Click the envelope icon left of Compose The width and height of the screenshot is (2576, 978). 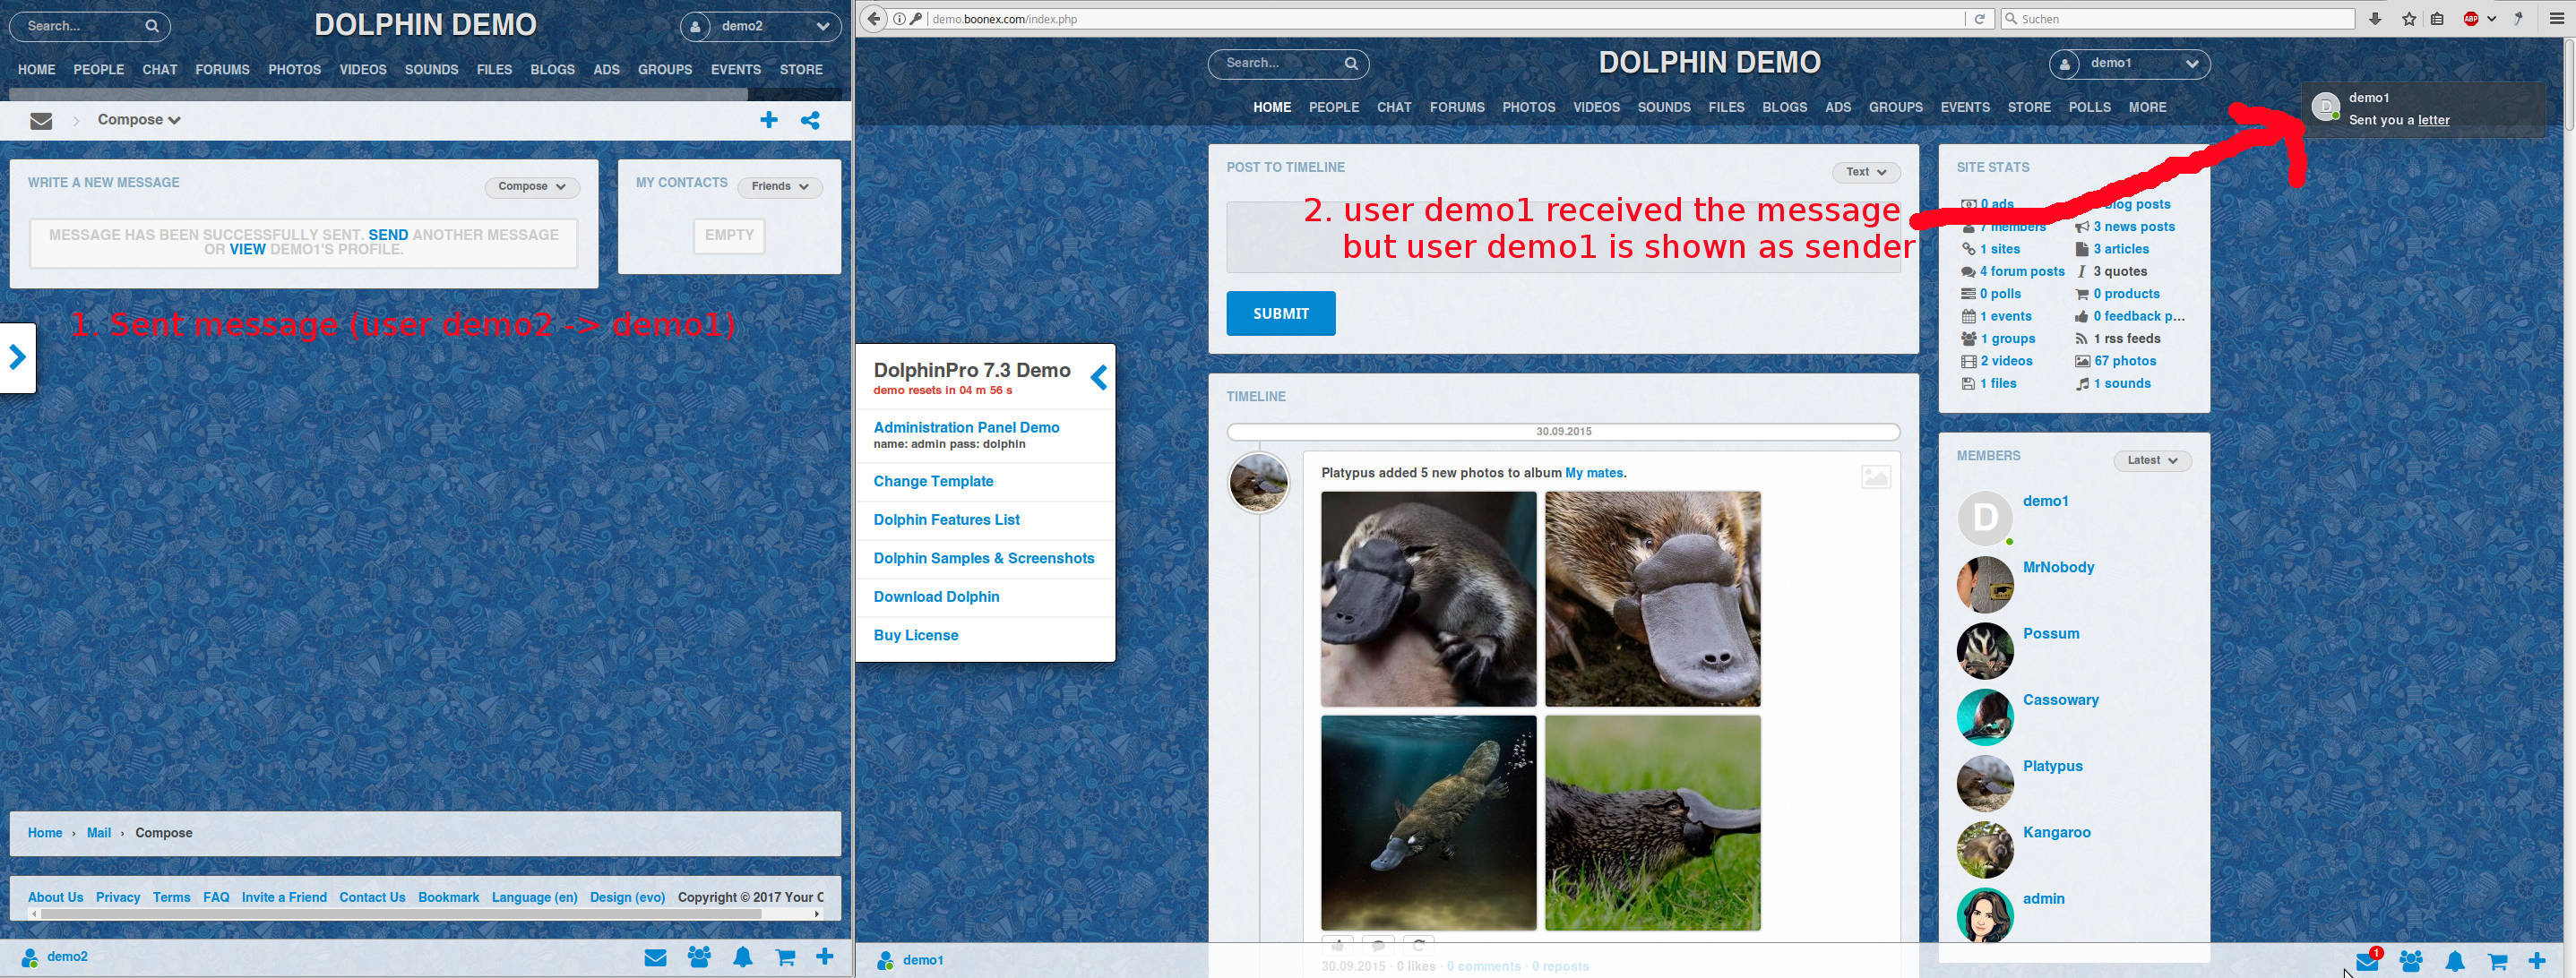click(x=41, y=120)
